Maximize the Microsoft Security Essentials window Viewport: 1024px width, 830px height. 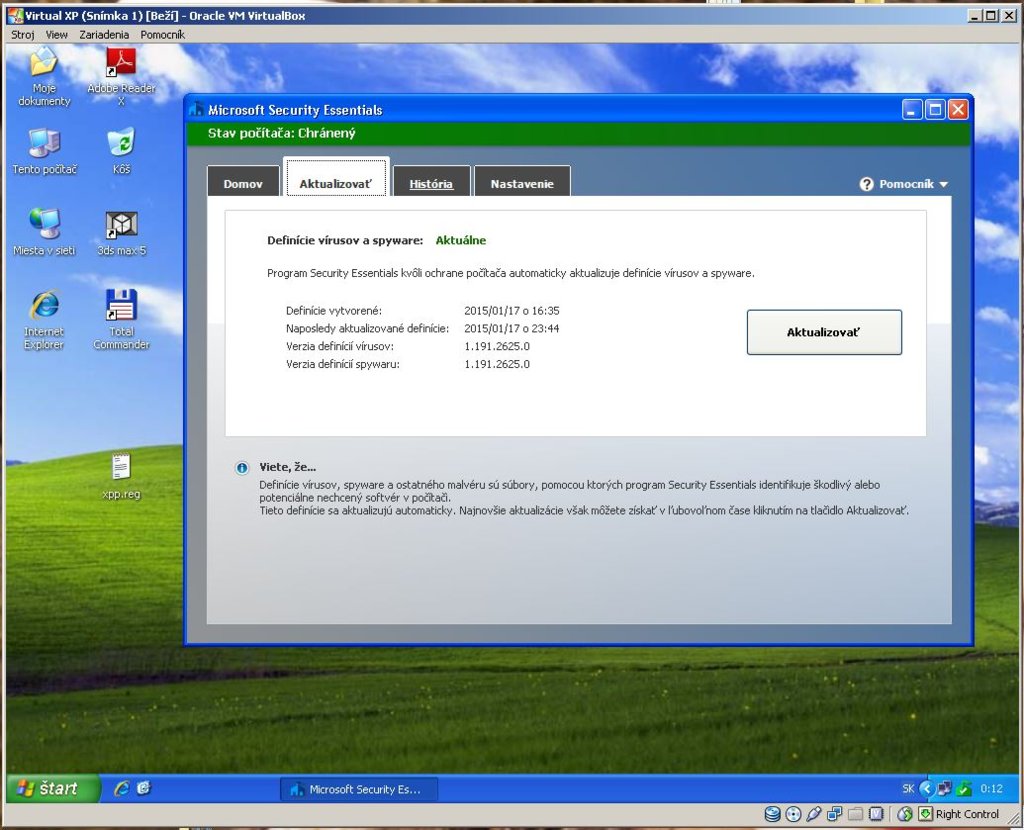coord(935,110)
